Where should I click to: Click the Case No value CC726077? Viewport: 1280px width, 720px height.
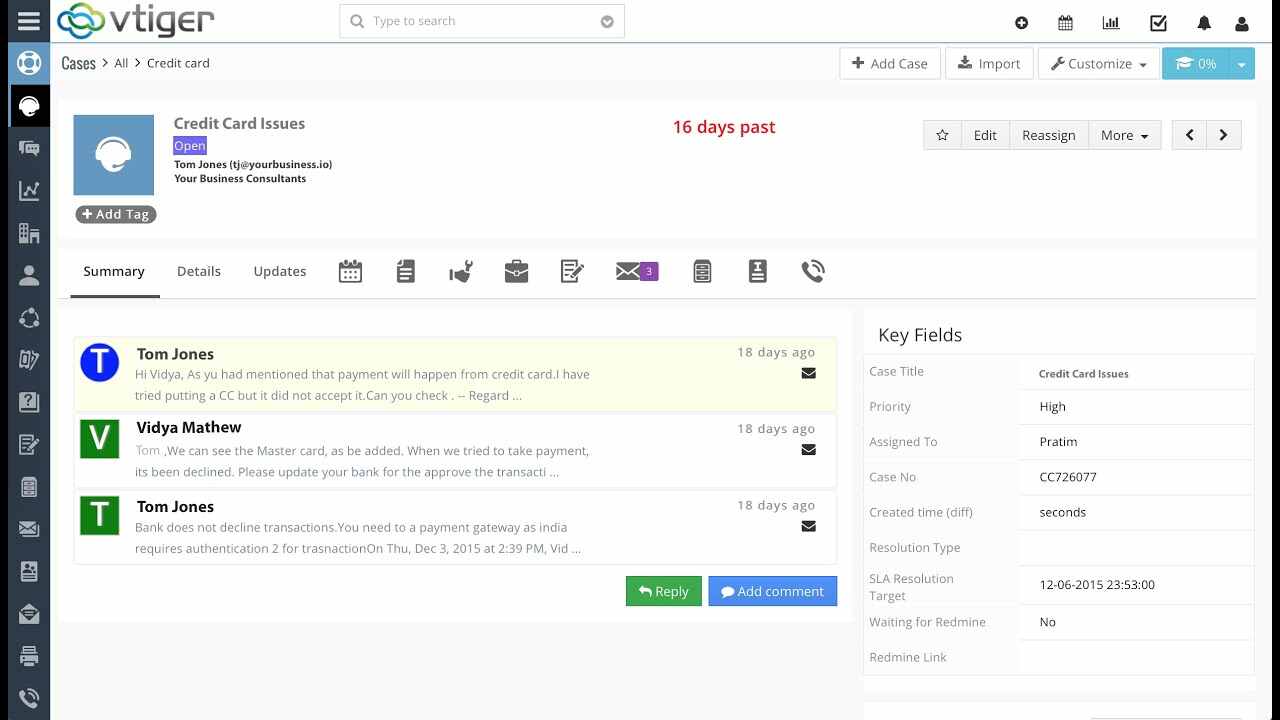pyautogui.click(x=1068, y=477)
